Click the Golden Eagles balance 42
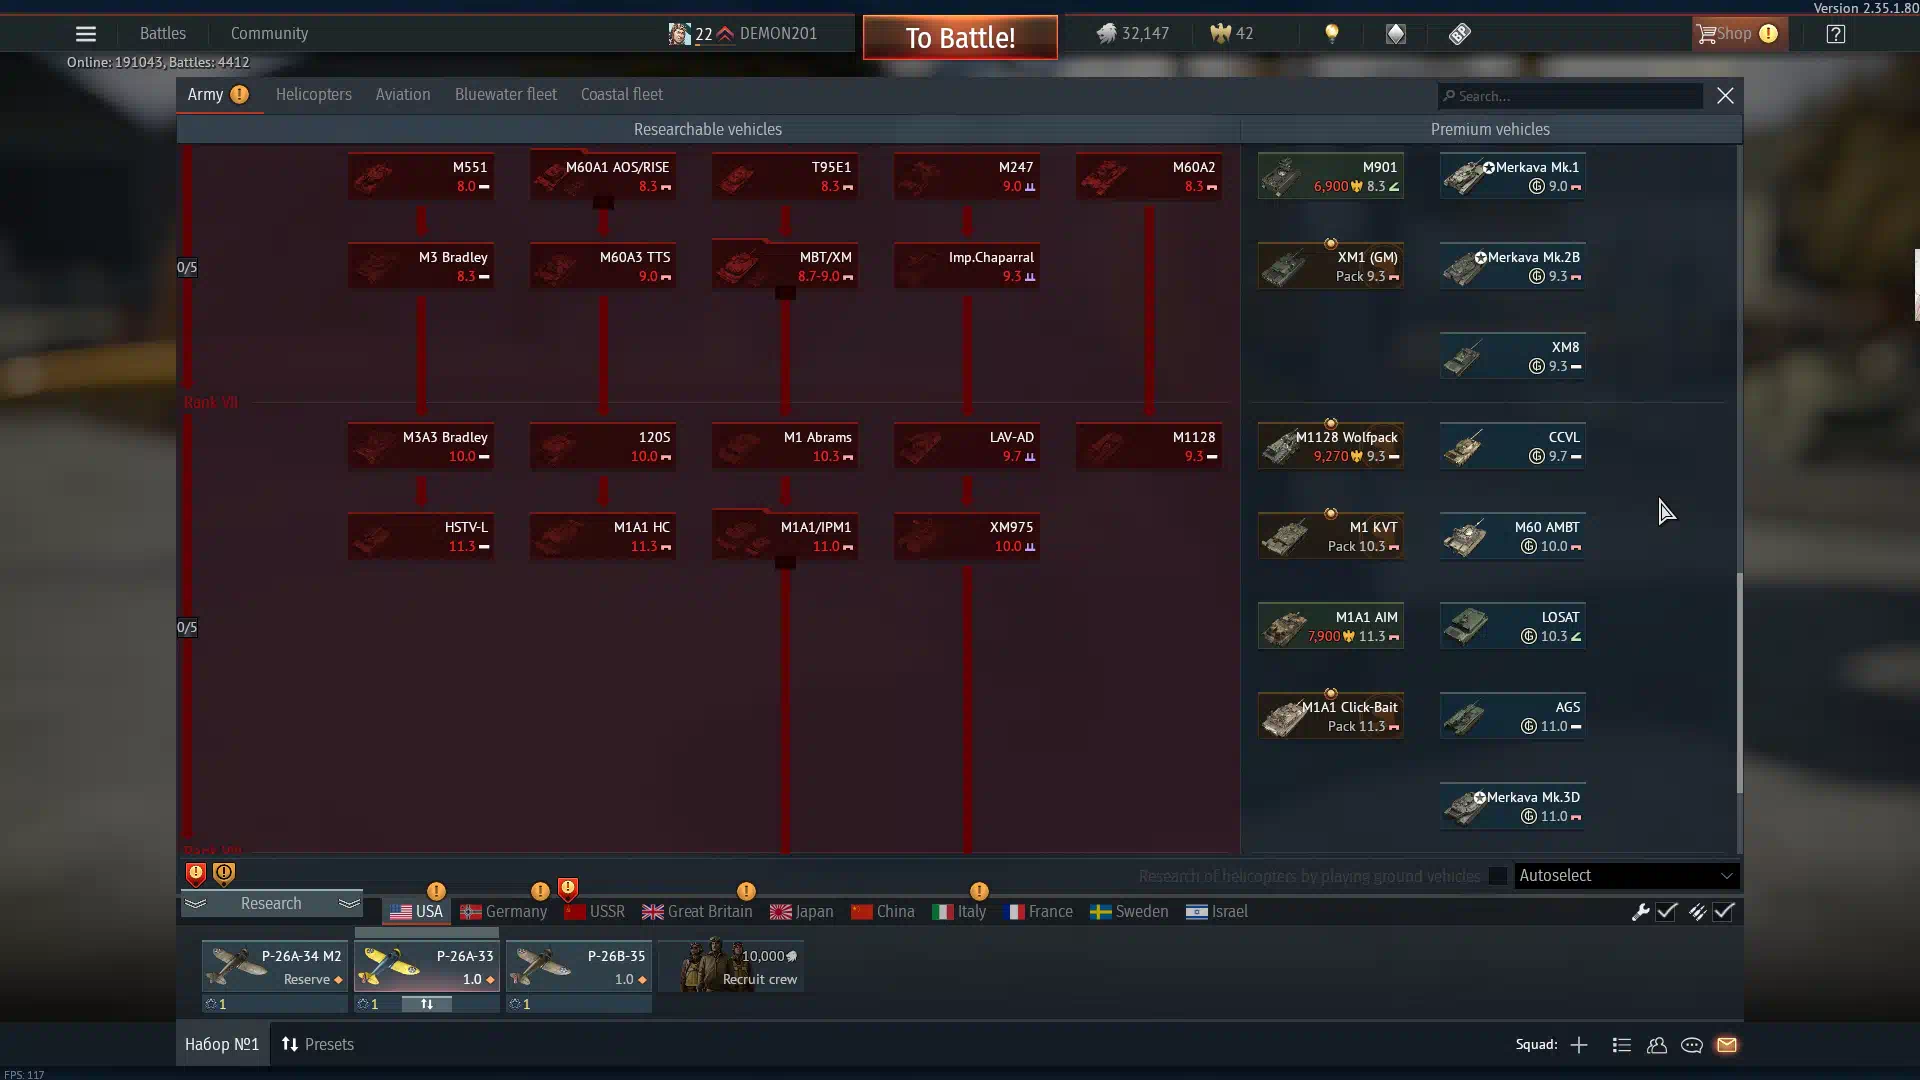The image size is (1920, 1080). tap(1232, 34)
